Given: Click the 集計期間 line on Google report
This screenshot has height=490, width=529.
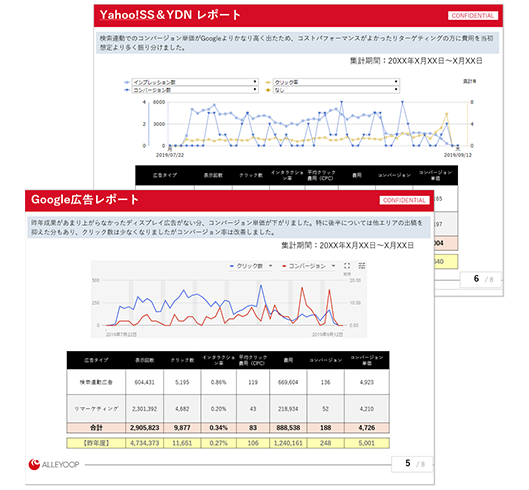Looking at the screenshot, I should click(347, 245).
